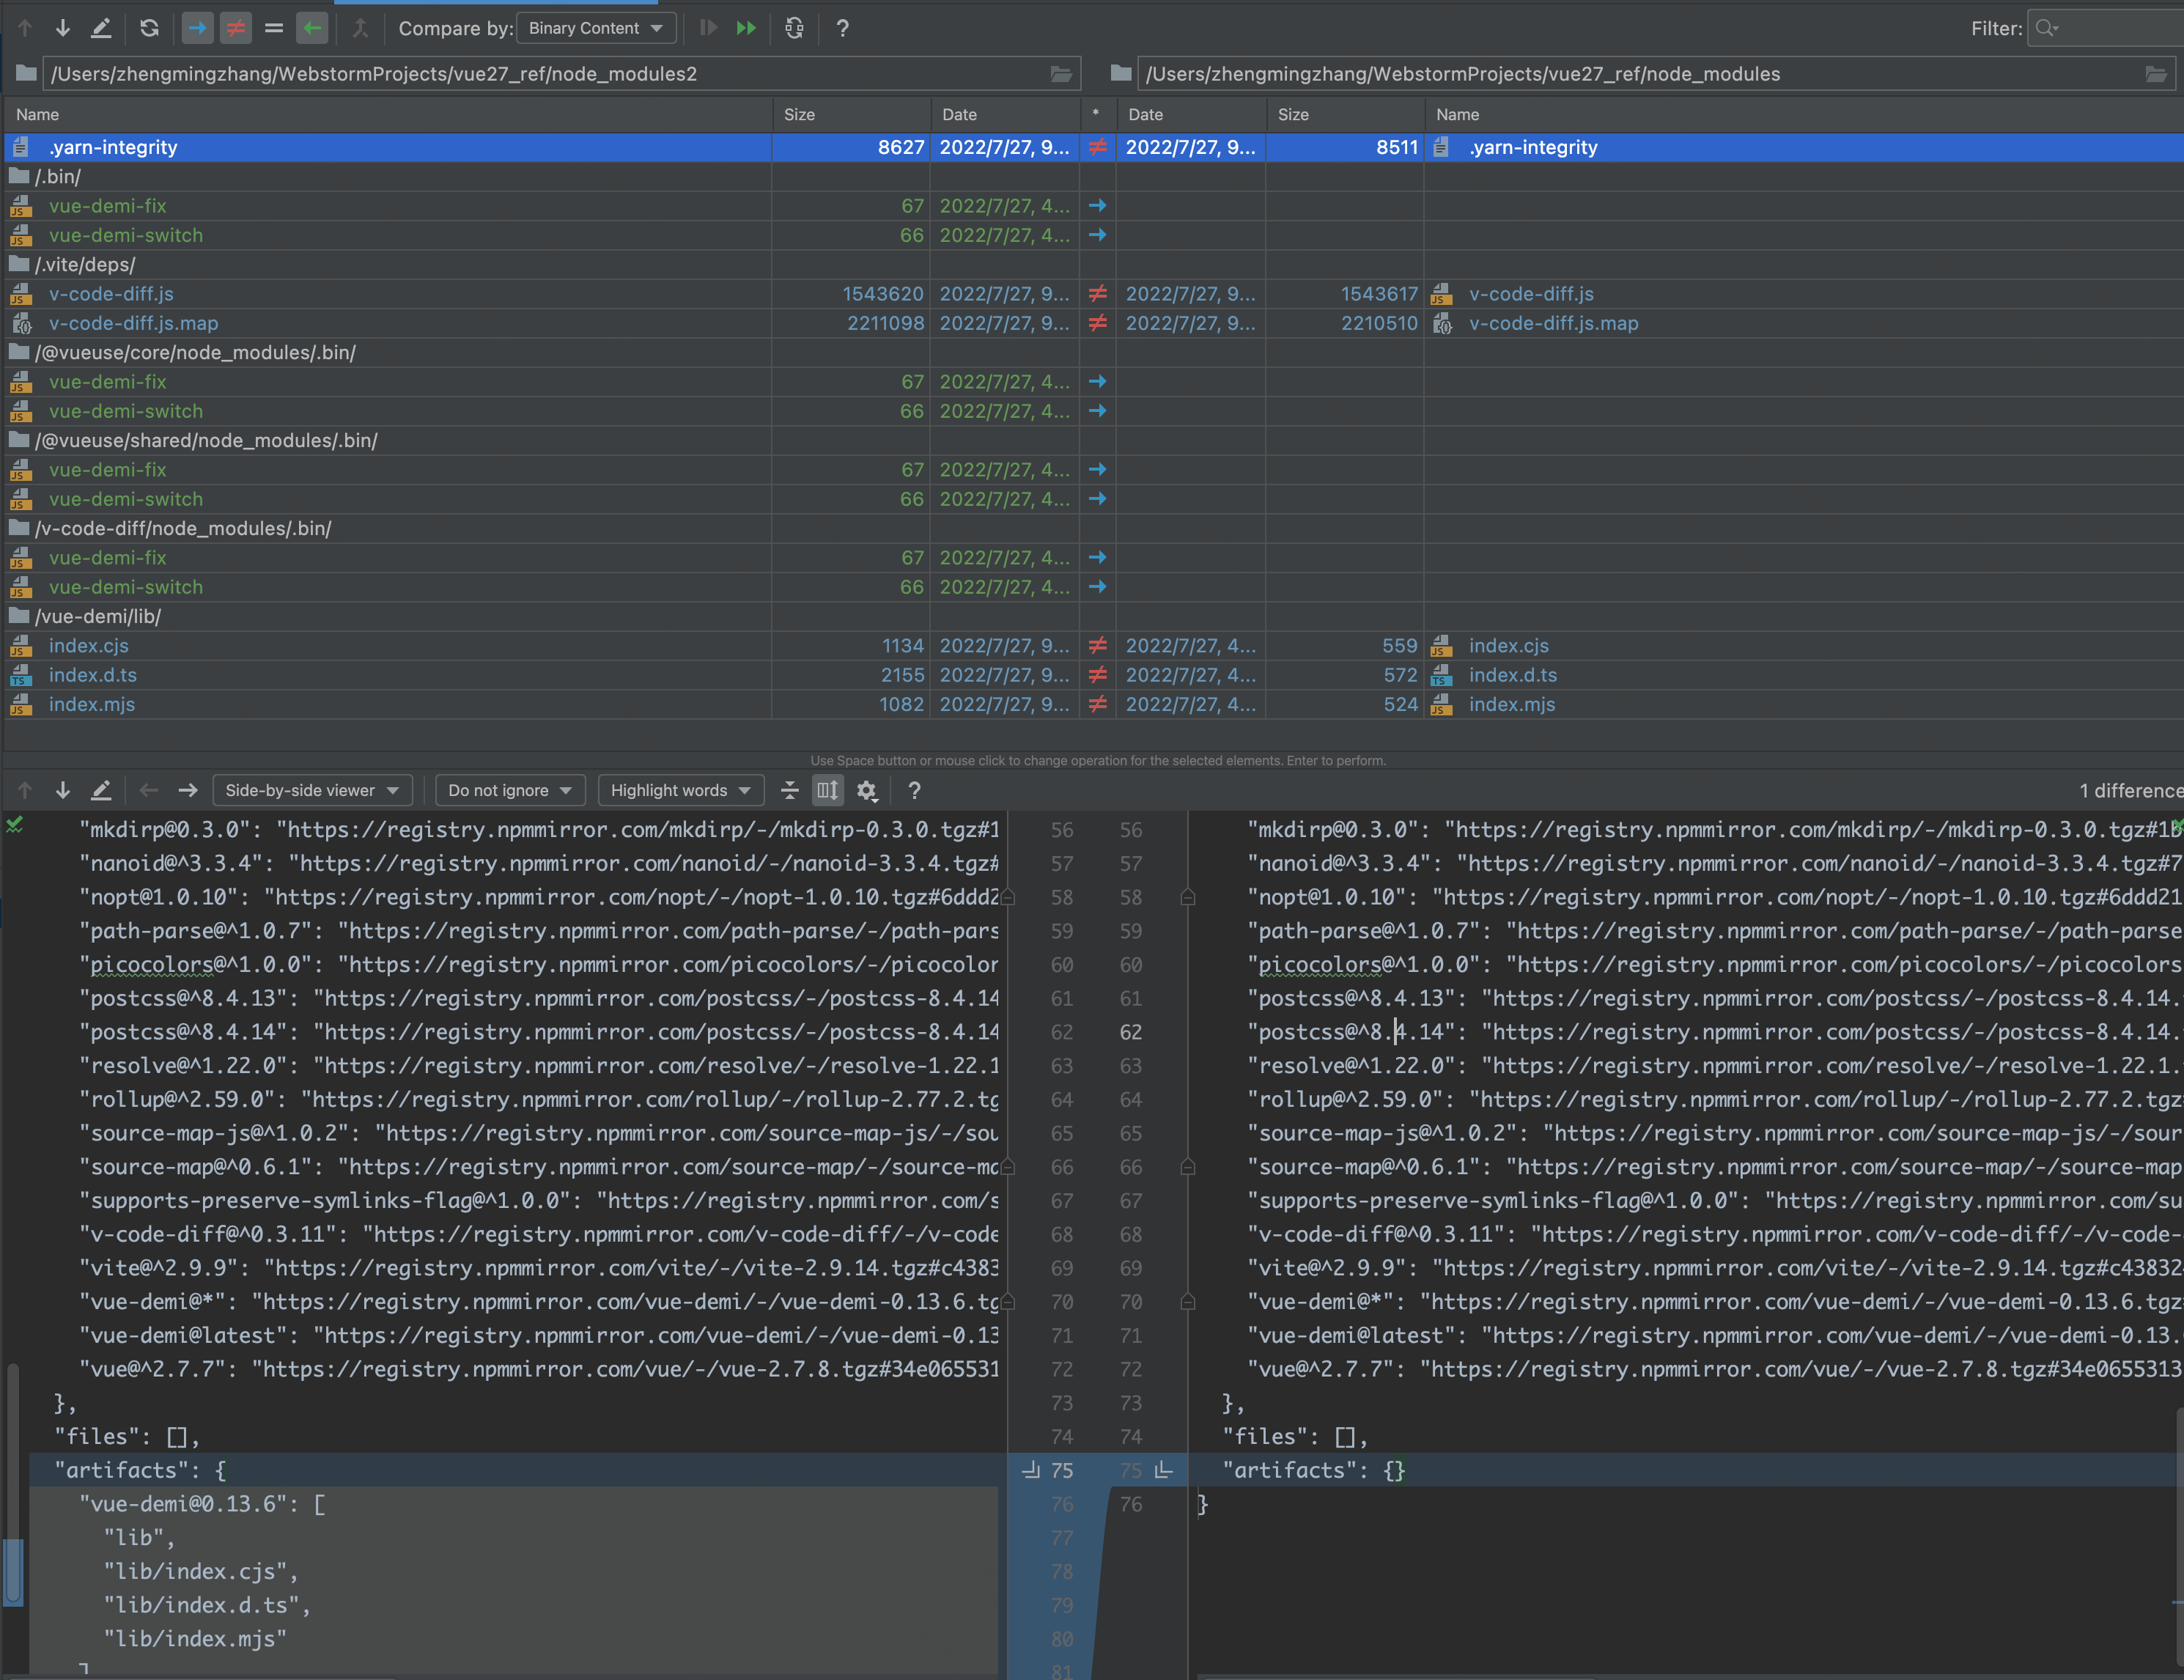The height and width of the screenshot is (1680, 2184).
Task: Click the Jump to Source pencil icon in top toolbar
Action: pyautogui.click(x=101, y=28)
